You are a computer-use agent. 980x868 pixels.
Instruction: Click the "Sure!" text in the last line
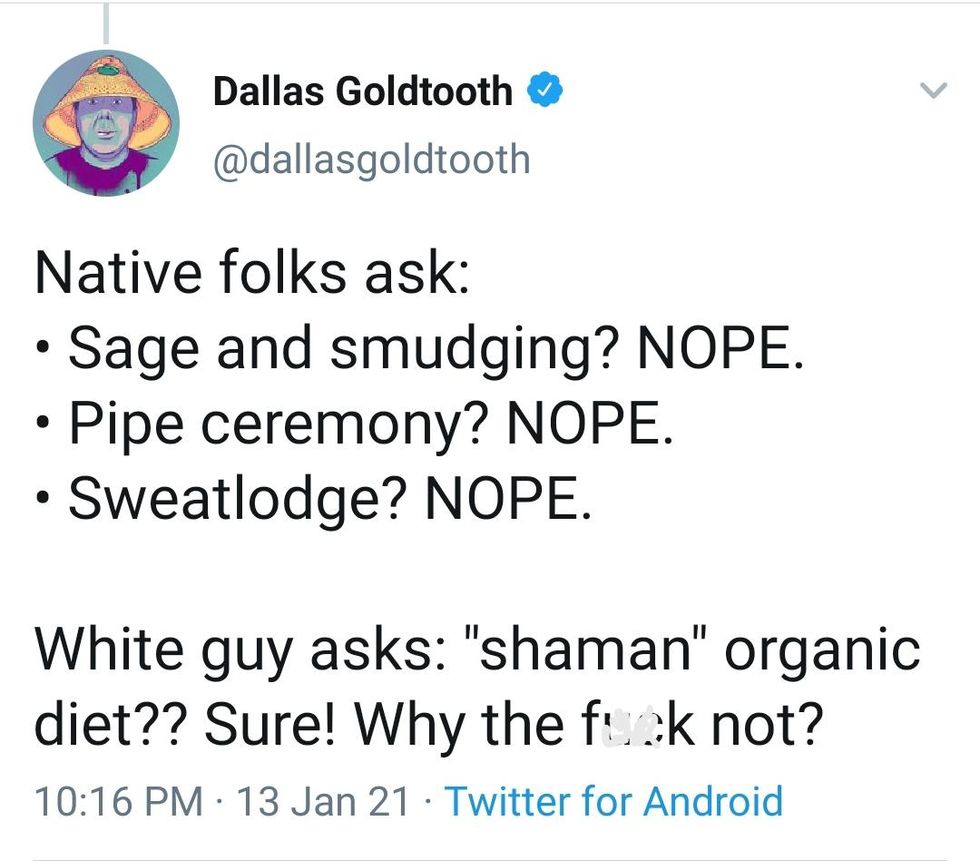pyautogui.click(x=266, y=724)
